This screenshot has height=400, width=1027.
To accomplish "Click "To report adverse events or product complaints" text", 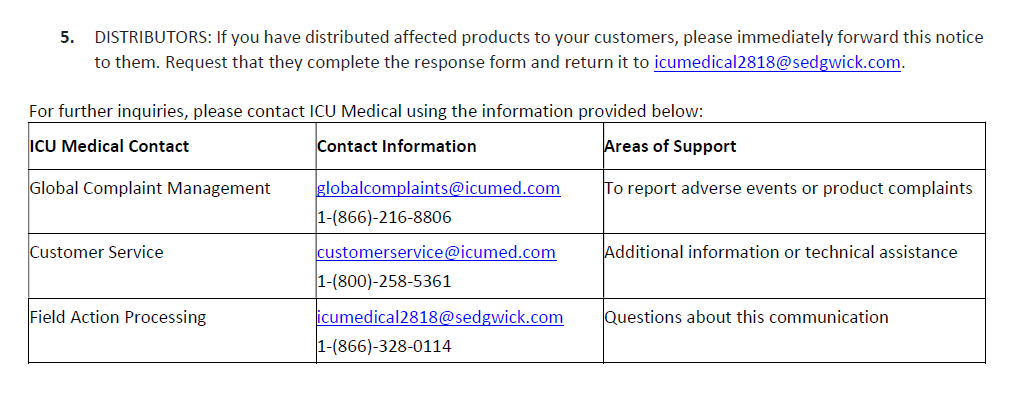I will (788, 188).
